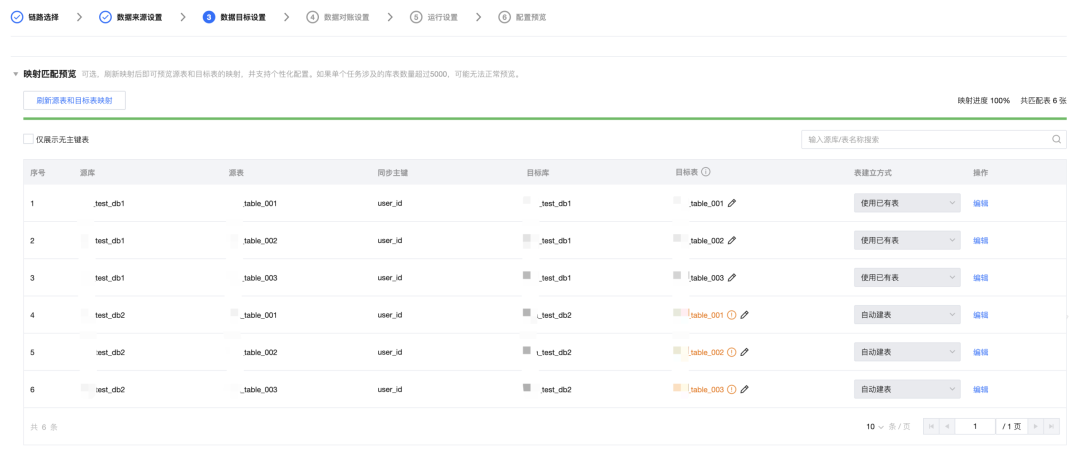Click orange target table name in row 6
Screen dimensions: 1080x450
[707, 389]
